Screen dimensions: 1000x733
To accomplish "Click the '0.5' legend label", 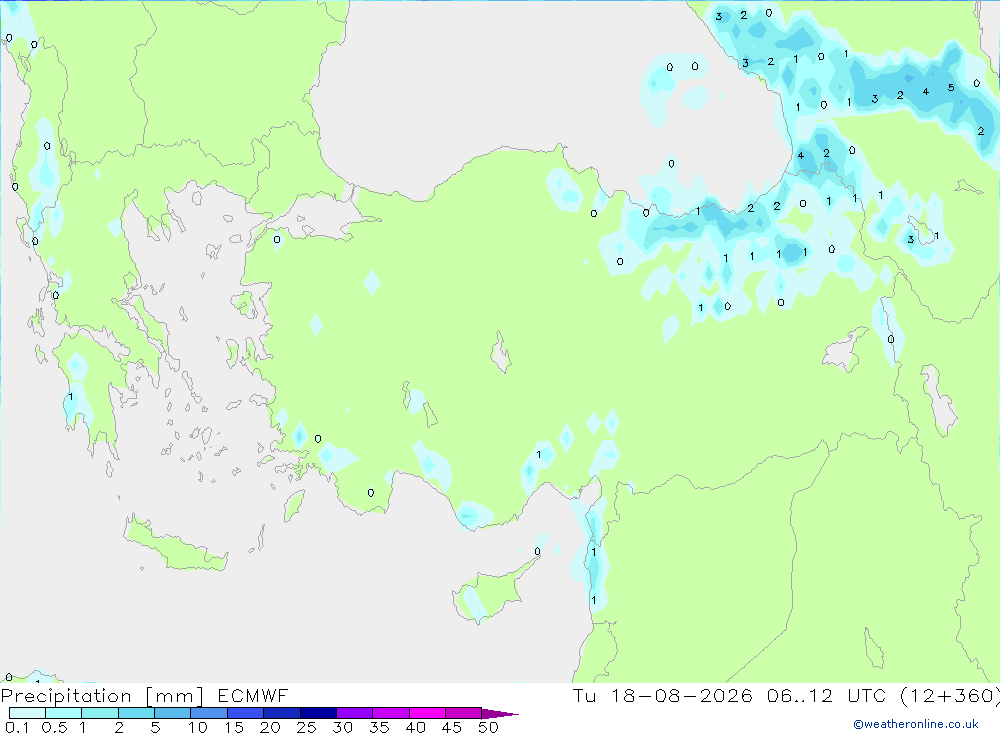I will click(x=54, y=727).
